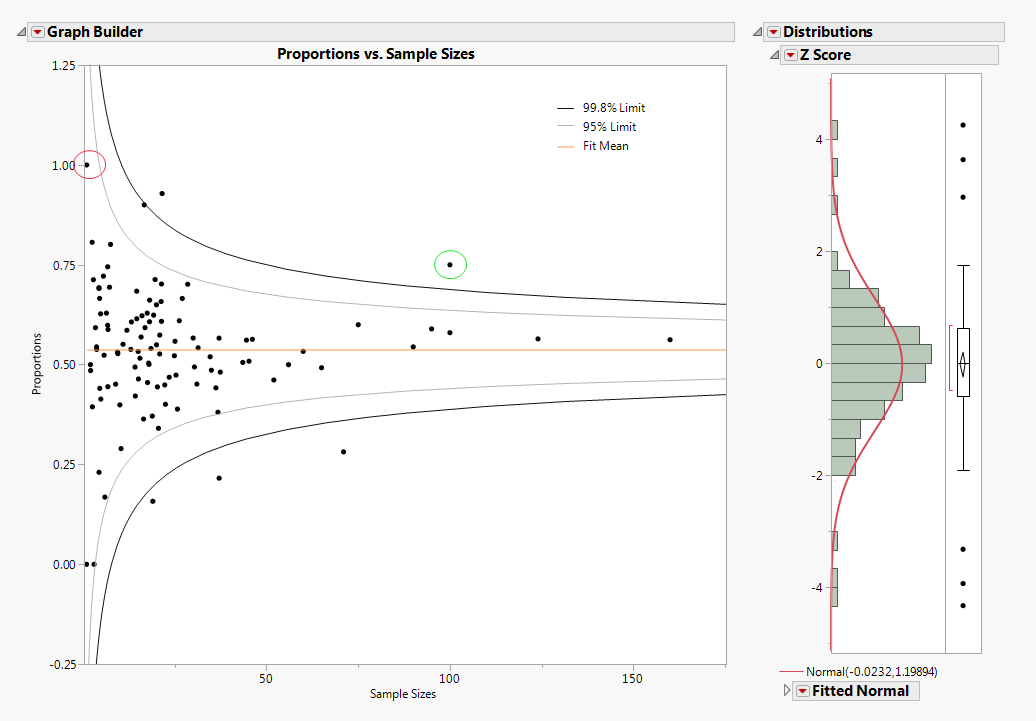Image resolution: width=1036 pixels, height=721 pixels.
Task: Collapse the Z Score section
Action: (773, 54)
